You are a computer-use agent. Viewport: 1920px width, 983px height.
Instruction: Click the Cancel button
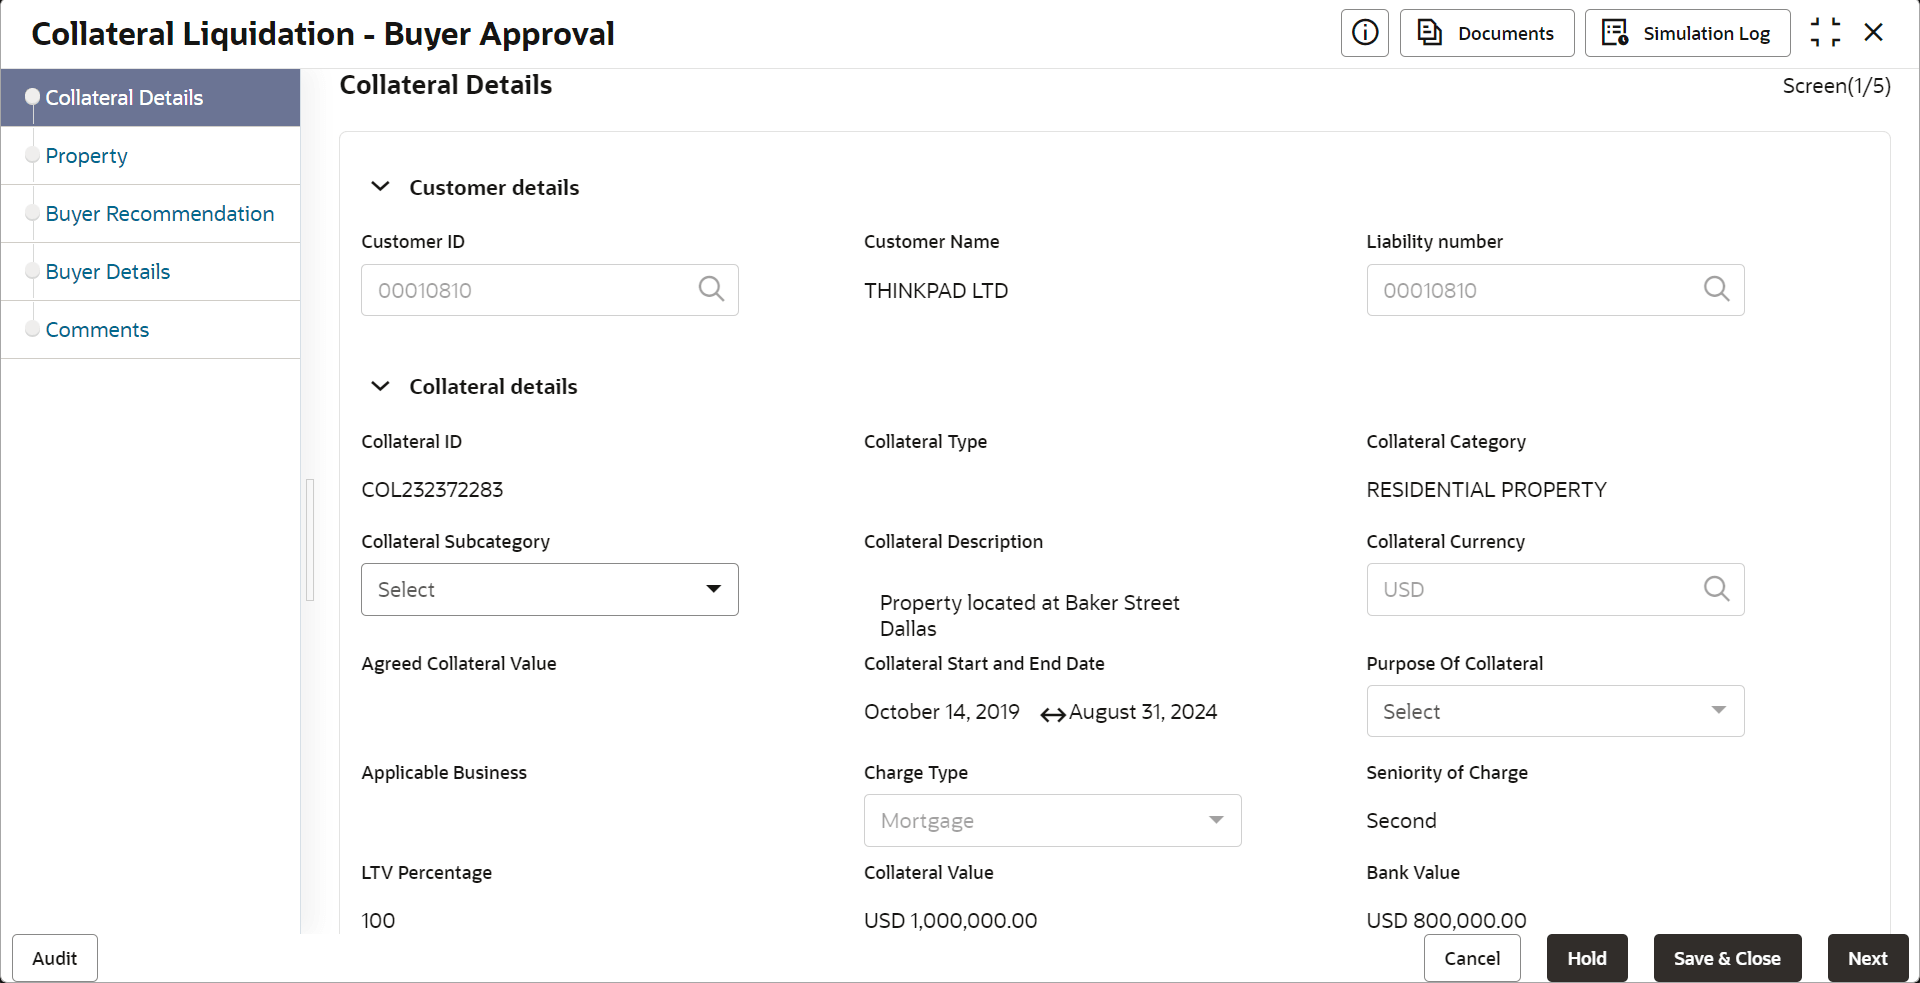pyautogui.click(x=1472, y=958)
